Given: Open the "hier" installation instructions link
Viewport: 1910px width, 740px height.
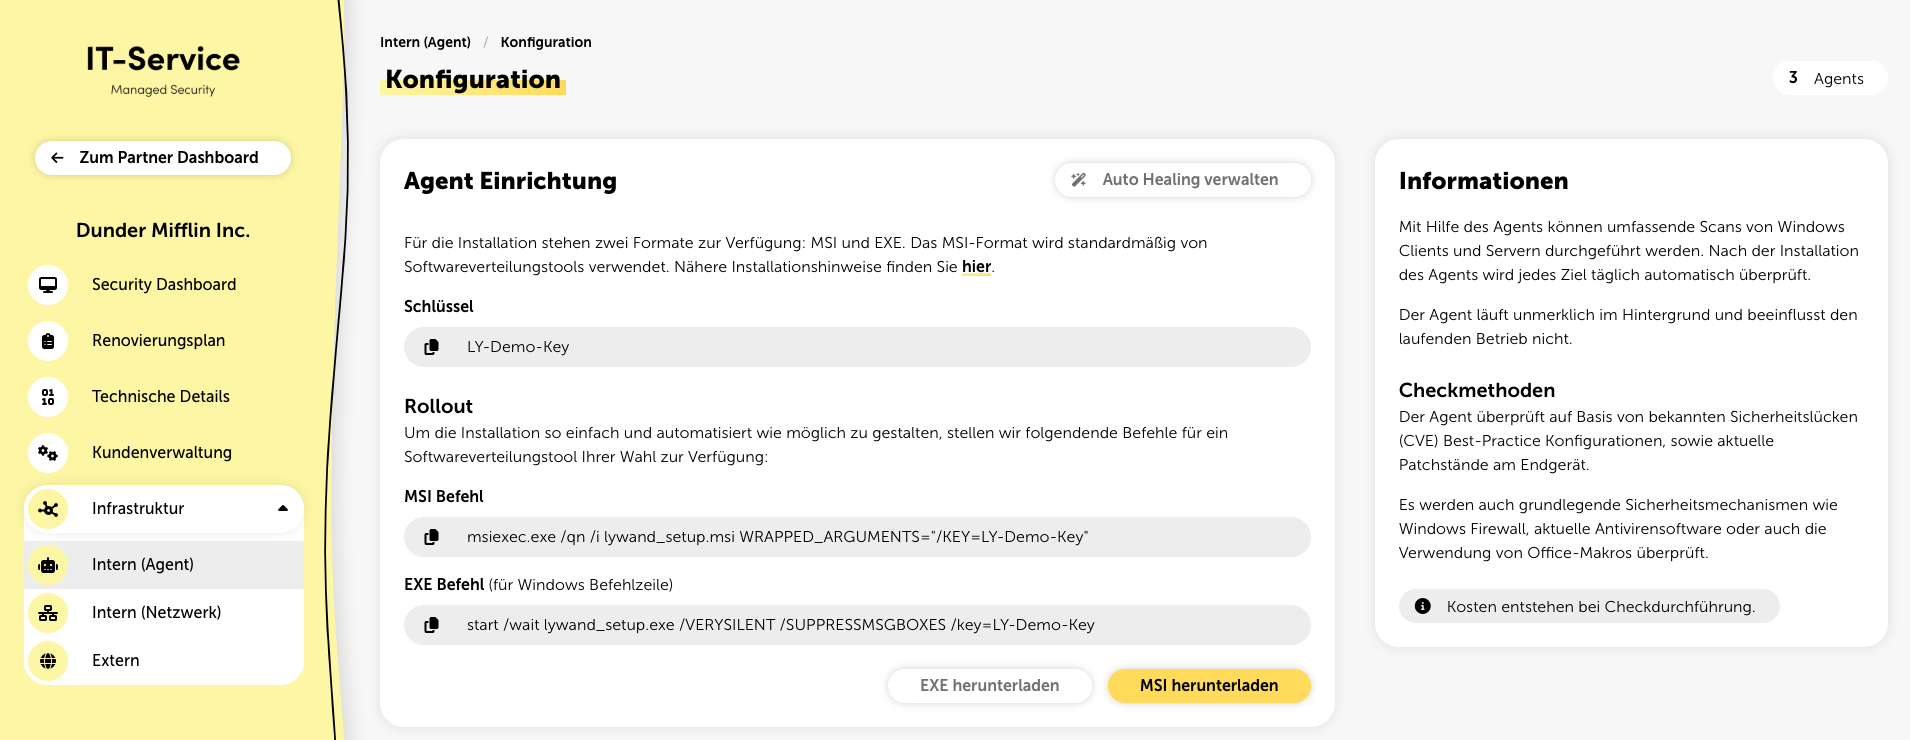Looking at the screenshot, I should 976,267.
